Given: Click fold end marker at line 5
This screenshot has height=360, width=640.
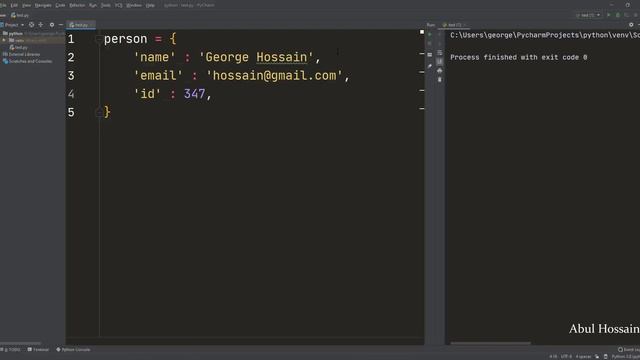Looking at the screenshot, I should coord(98,112).
